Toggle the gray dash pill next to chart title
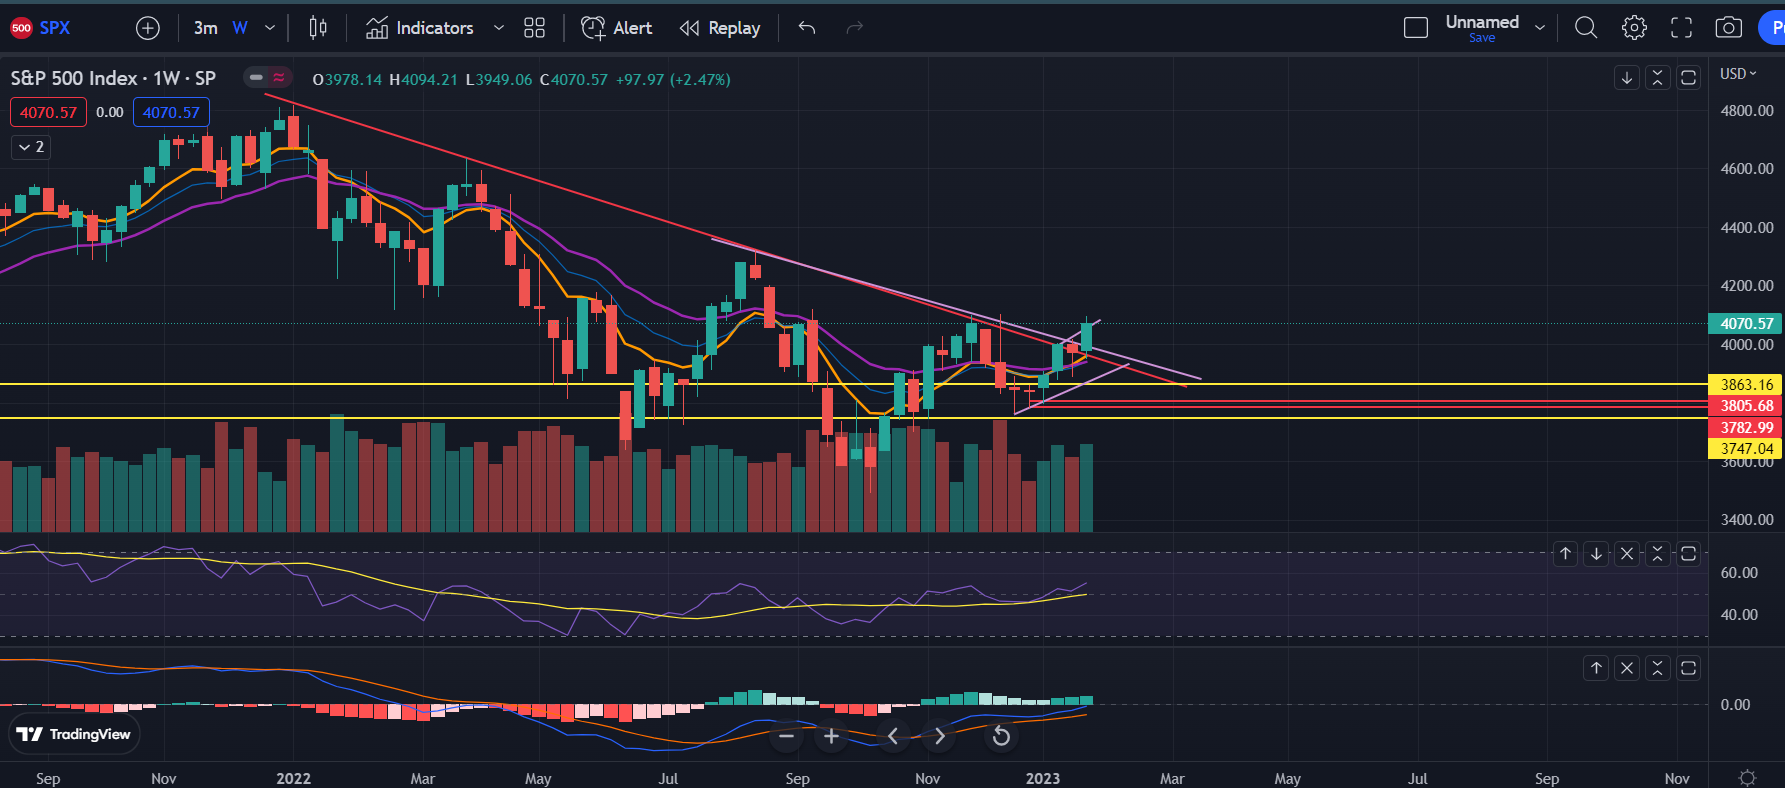Viewport: 1785px width, 788px height. click(x=257, y=77)
